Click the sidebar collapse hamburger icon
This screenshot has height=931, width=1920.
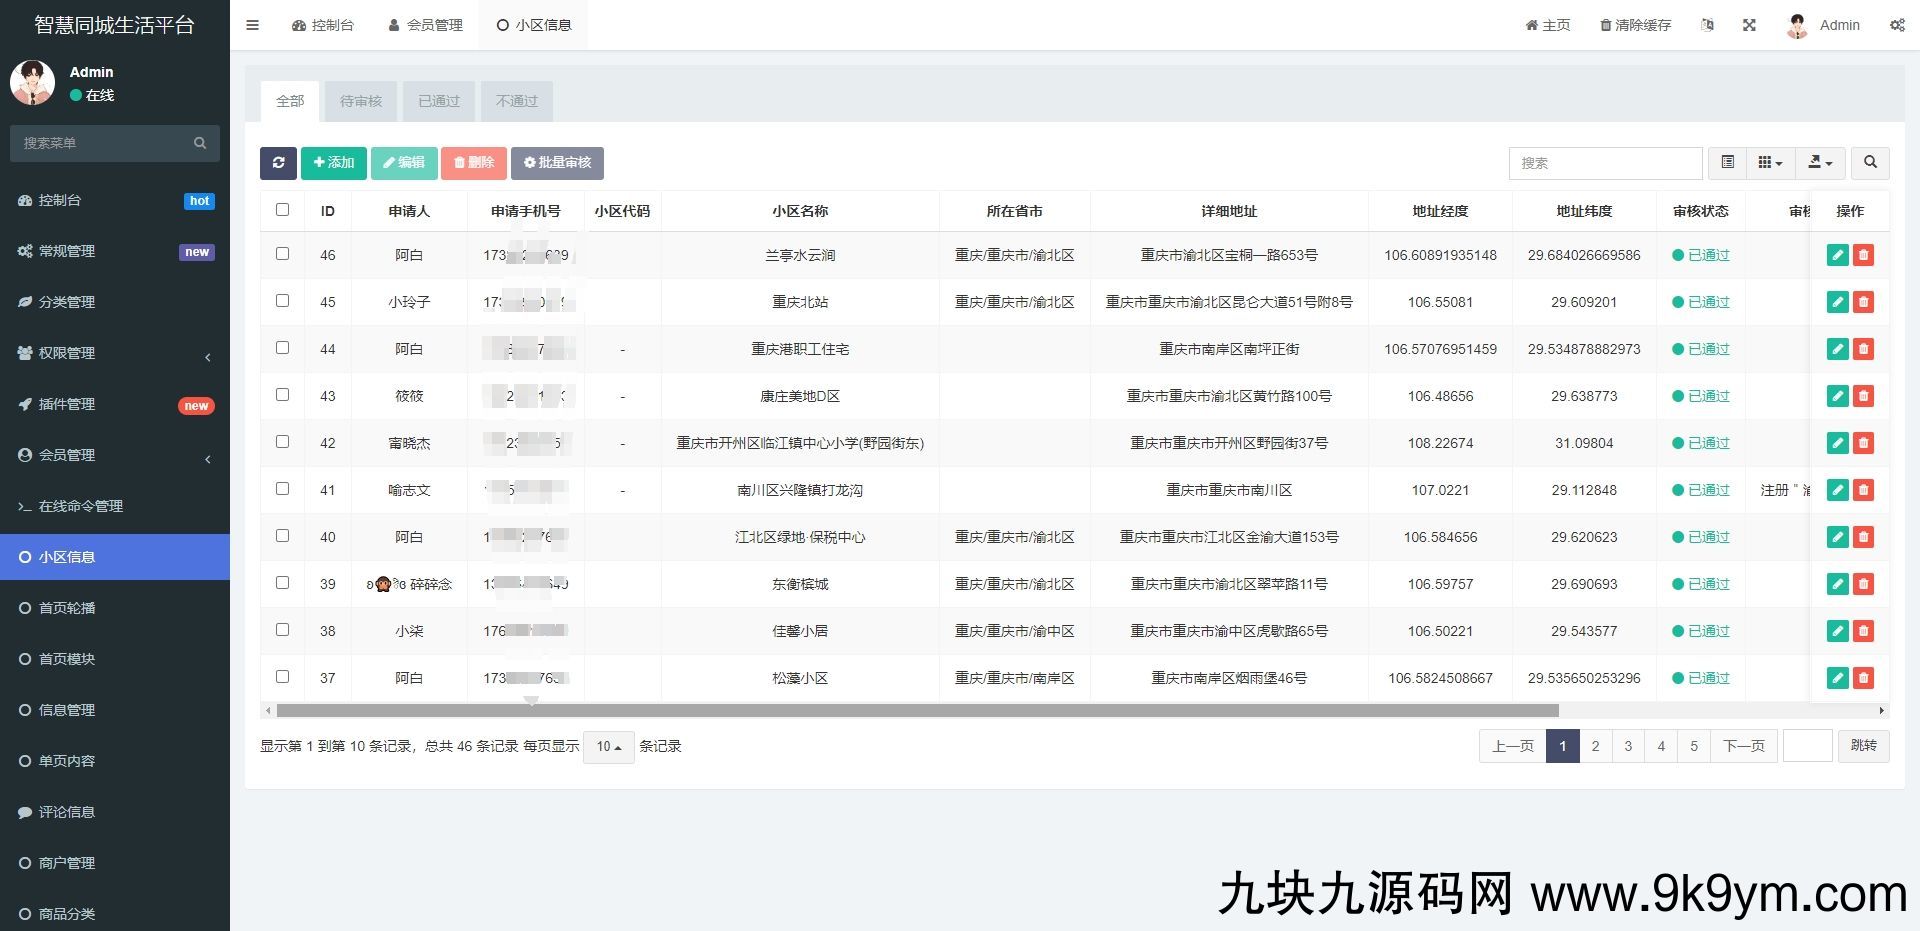point(253,25)
